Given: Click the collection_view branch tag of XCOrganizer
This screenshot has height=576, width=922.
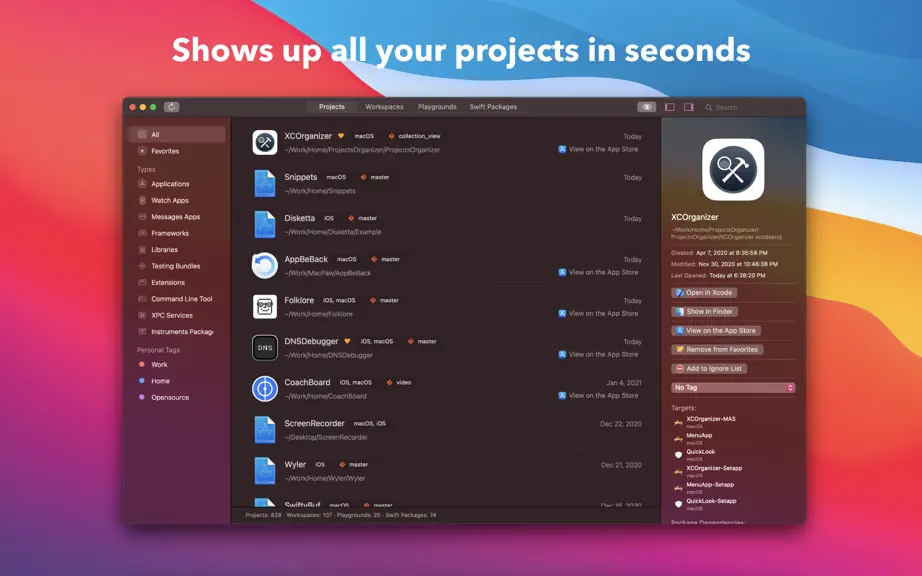Looking at the screenshot, I should (x=414, y=136).
